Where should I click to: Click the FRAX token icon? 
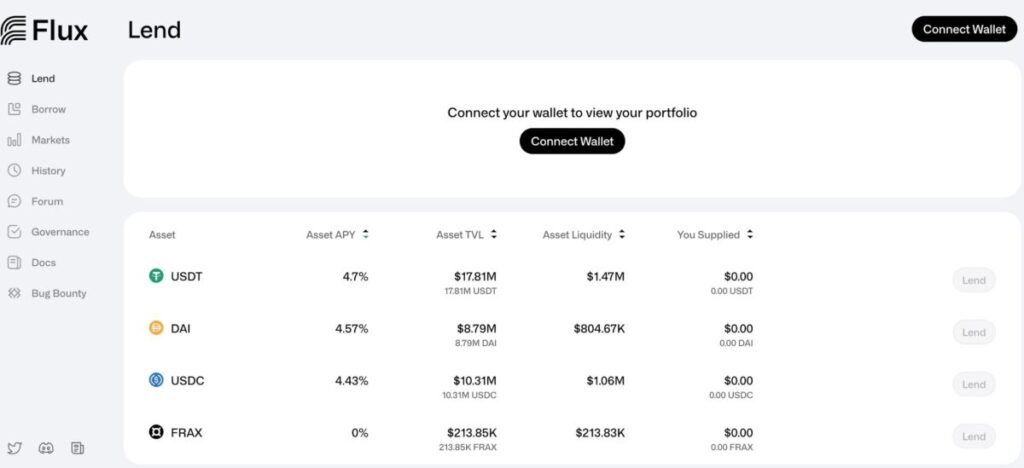point(156,432)
